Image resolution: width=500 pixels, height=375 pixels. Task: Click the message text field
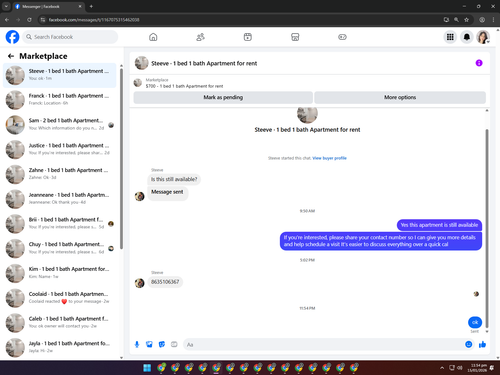point(323,344)
